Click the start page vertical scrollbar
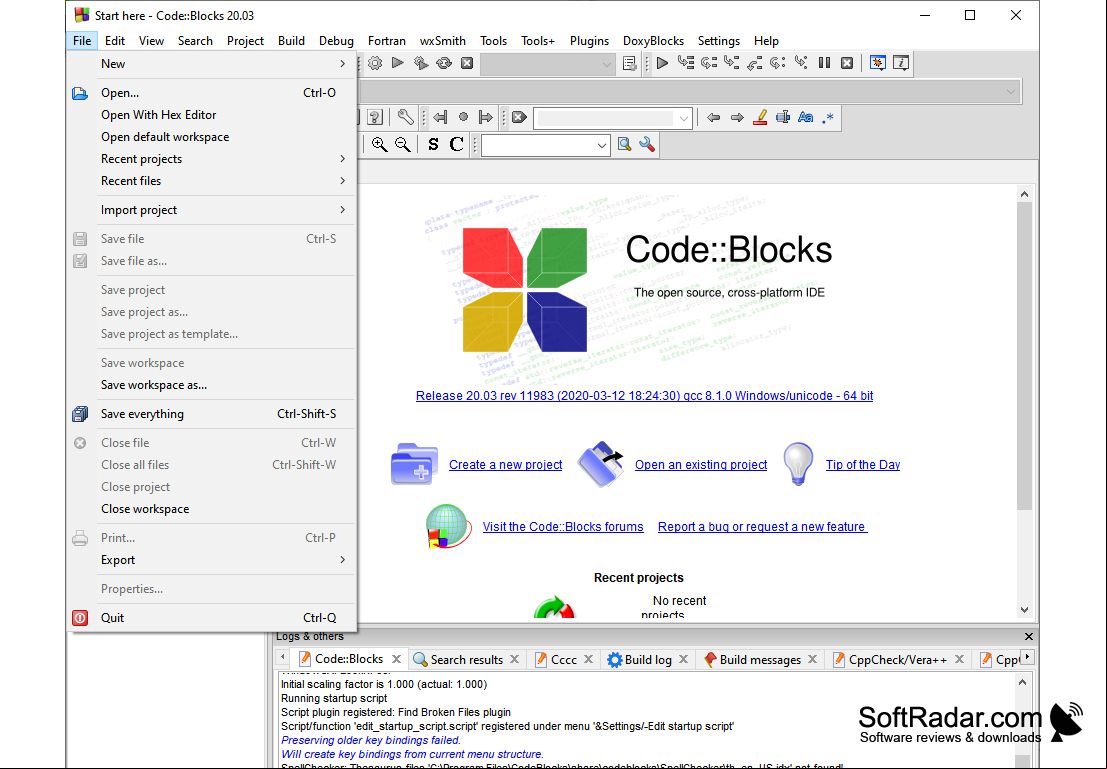The height and width of the screenshot is (769, 1107). (1024, 402)
